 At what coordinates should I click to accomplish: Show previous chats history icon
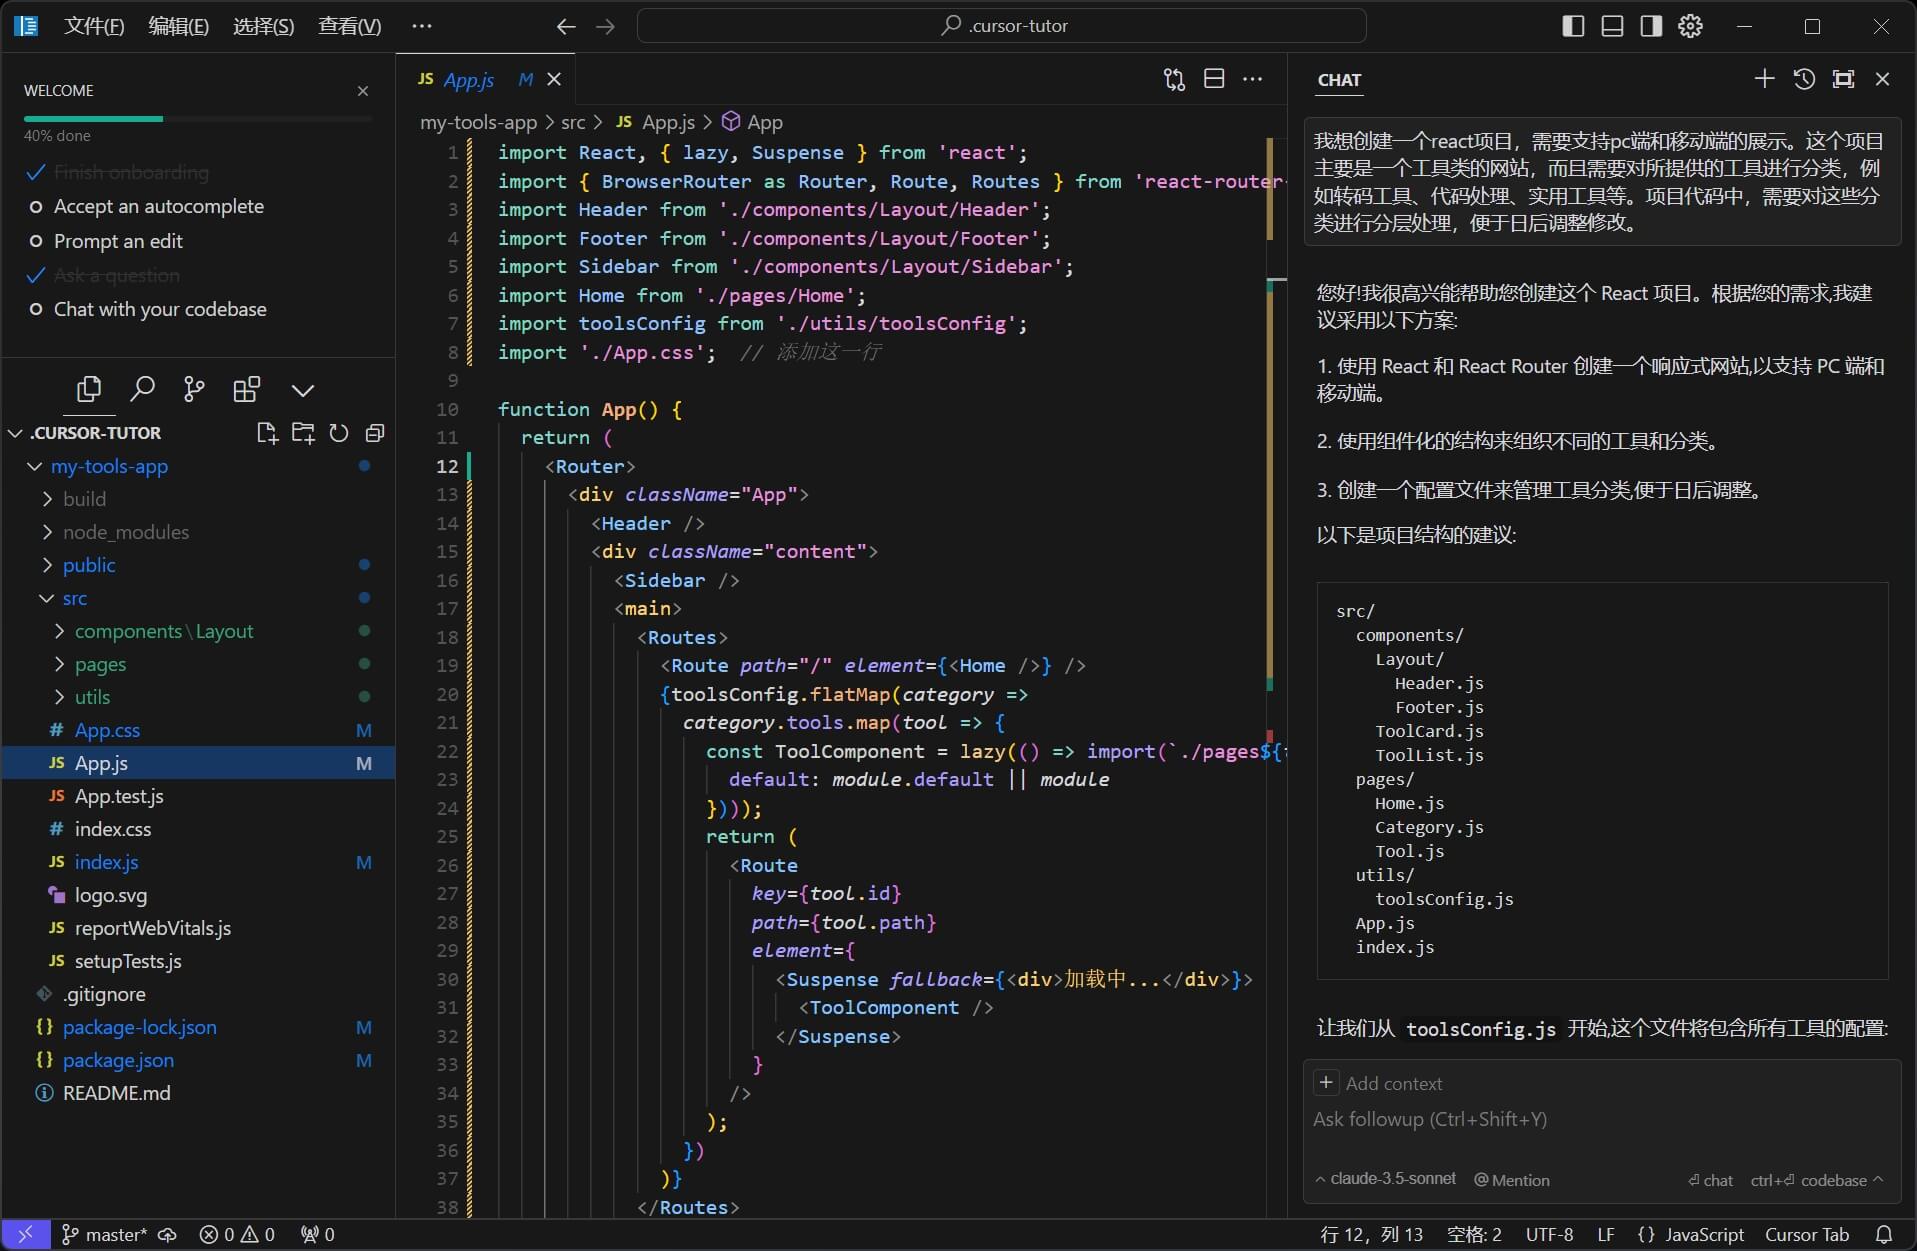pyautogui.click(x=1804, y=79)
